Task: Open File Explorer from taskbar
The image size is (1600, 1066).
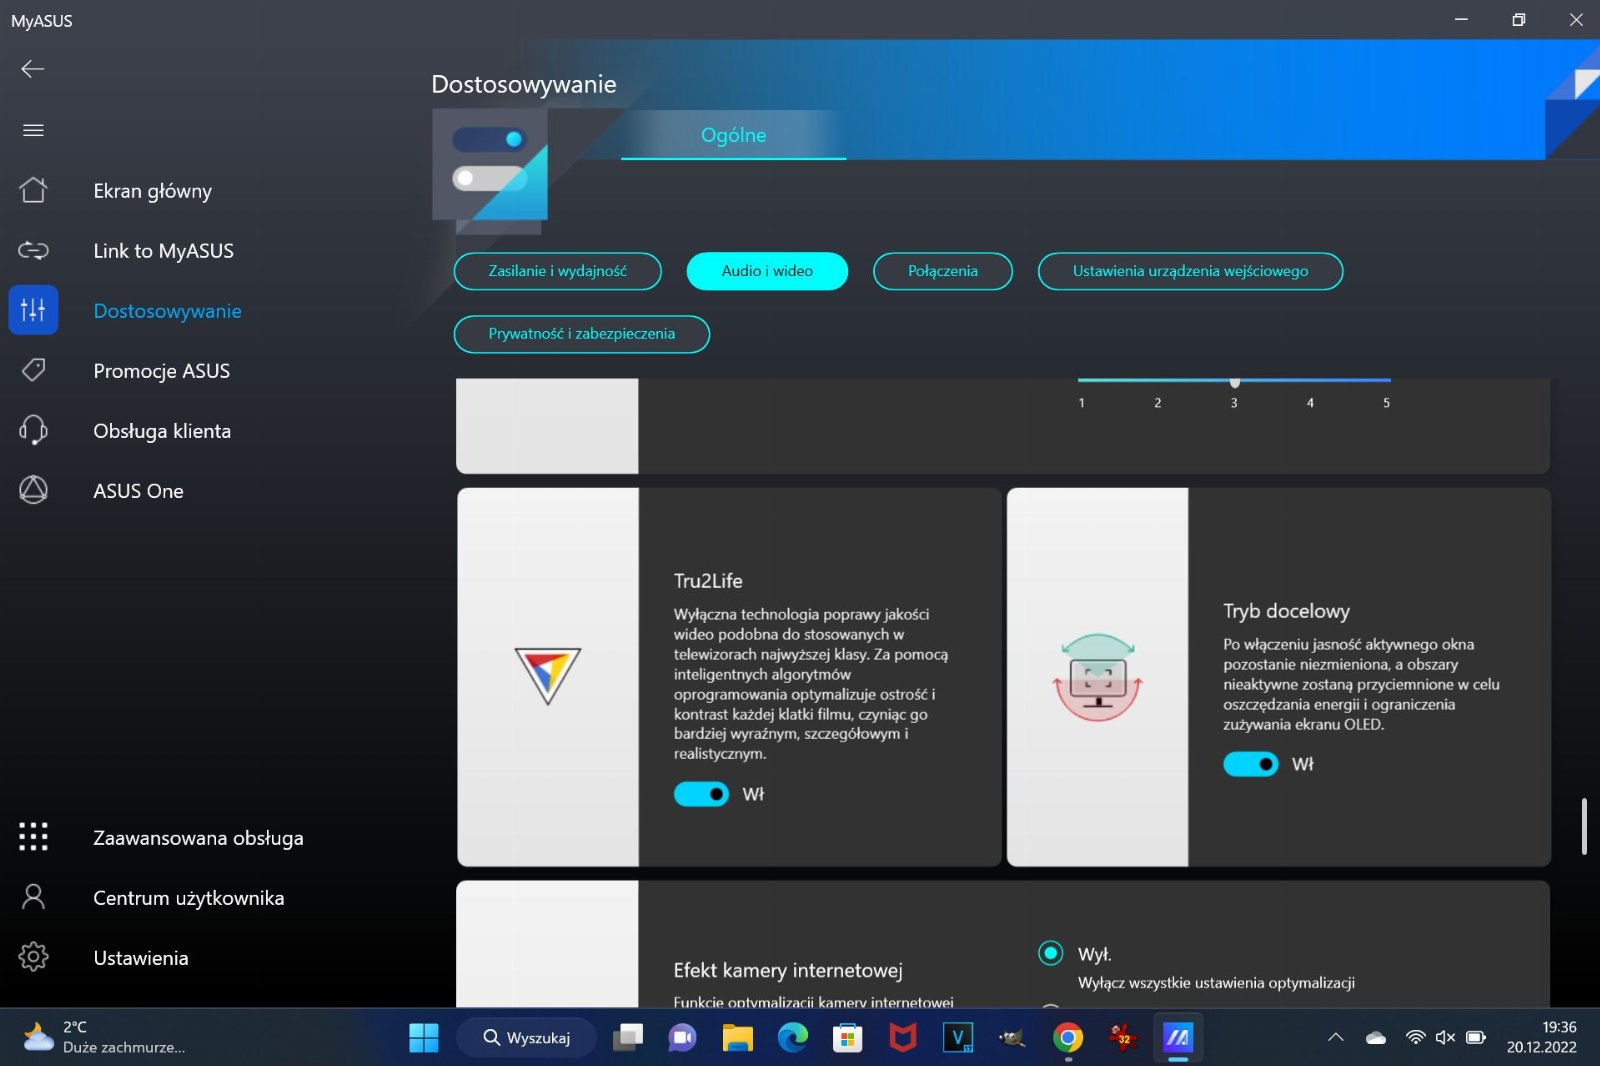Action: tap(738, 1038)
